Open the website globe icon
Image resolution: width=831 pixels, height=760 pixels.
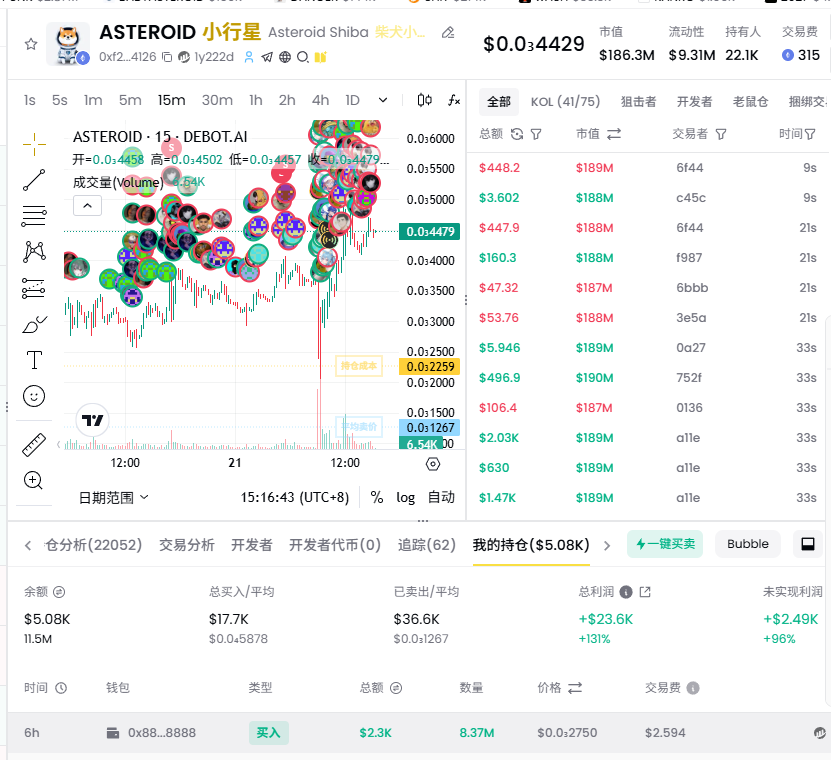[285, 57]
